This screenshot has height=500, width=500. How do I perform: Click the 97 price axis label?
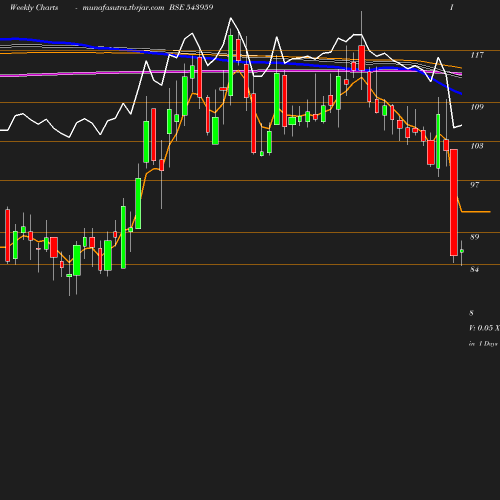(x=475, y=185)
